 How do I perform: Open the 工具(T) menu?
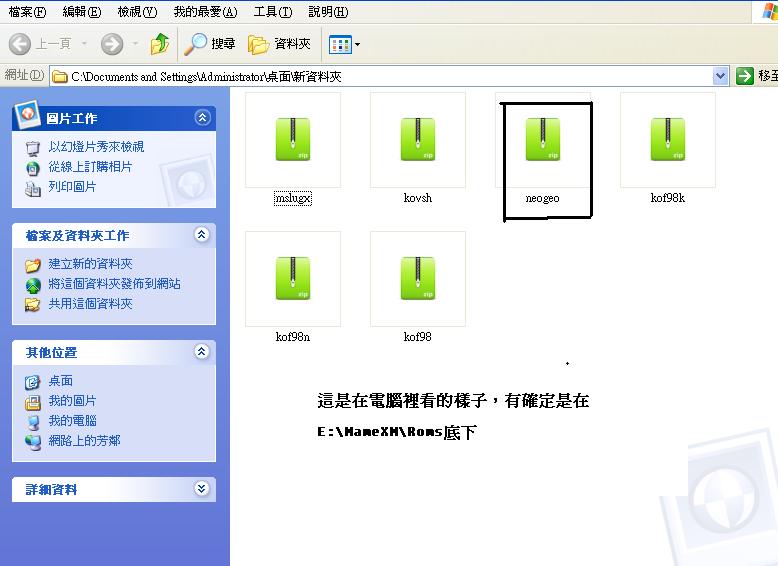(x=273, y=12)
